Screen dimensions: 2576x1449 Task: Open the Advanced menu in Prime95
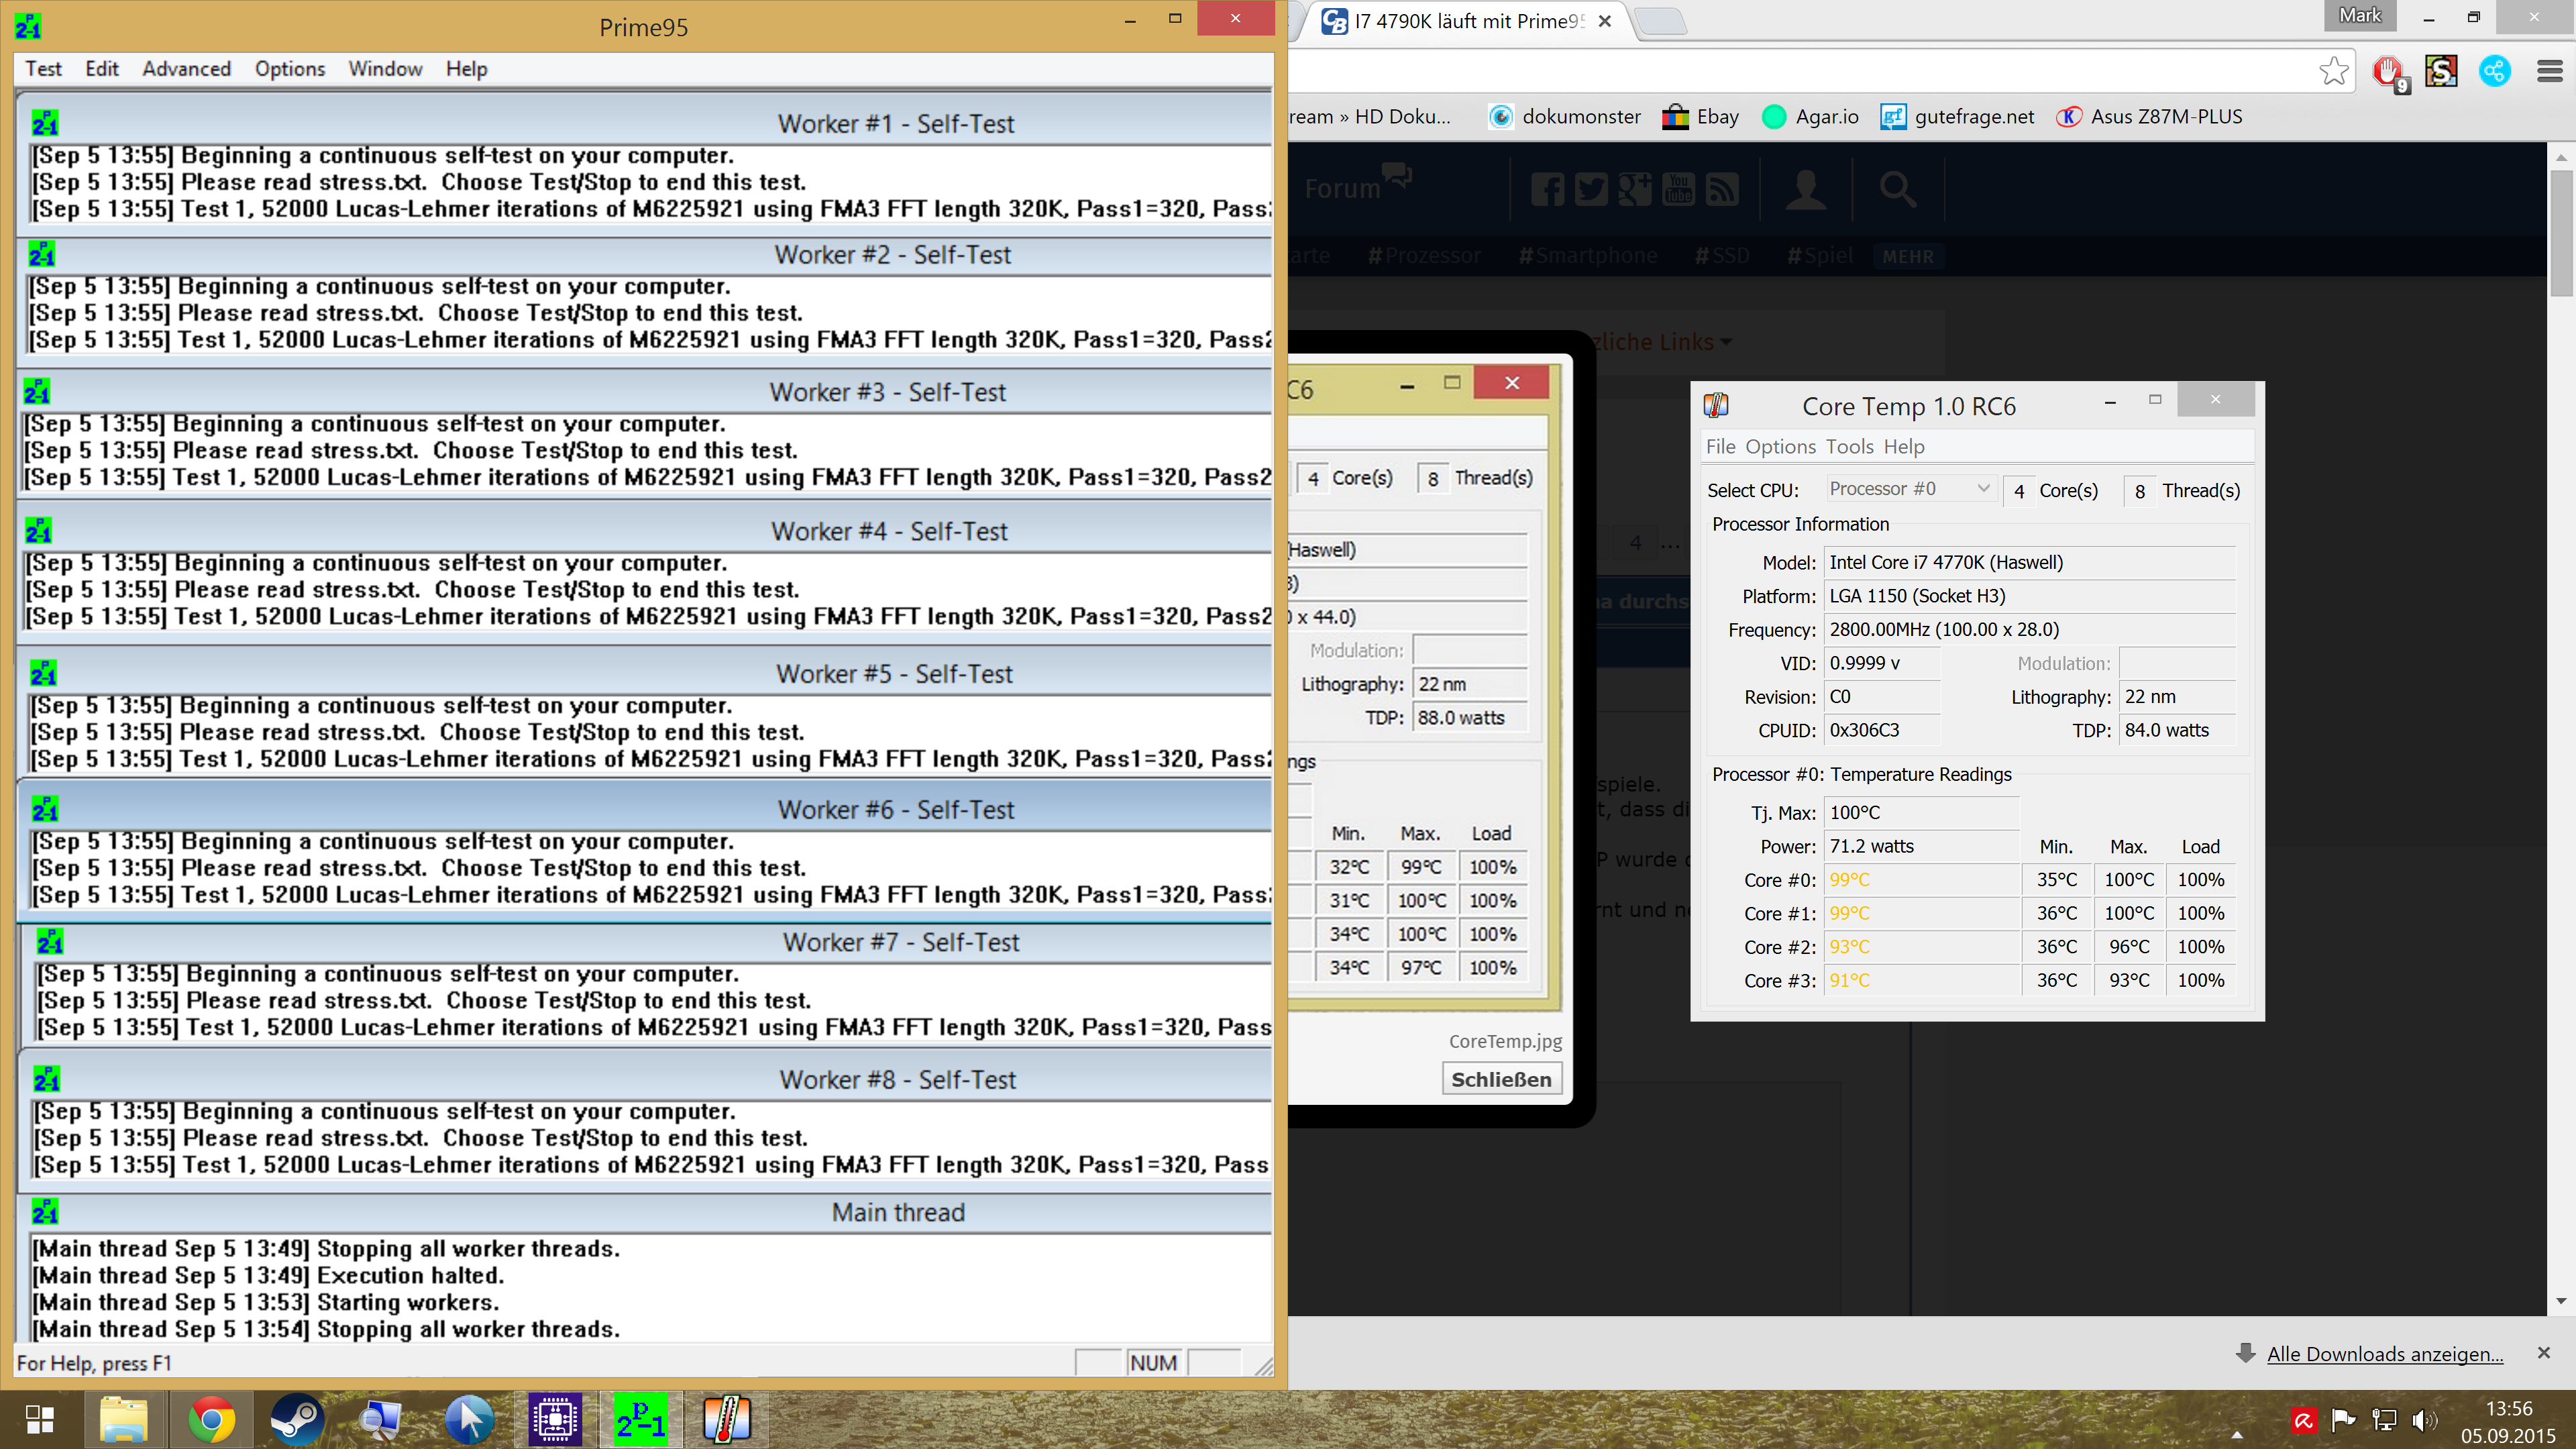click(x=186, y=69)
